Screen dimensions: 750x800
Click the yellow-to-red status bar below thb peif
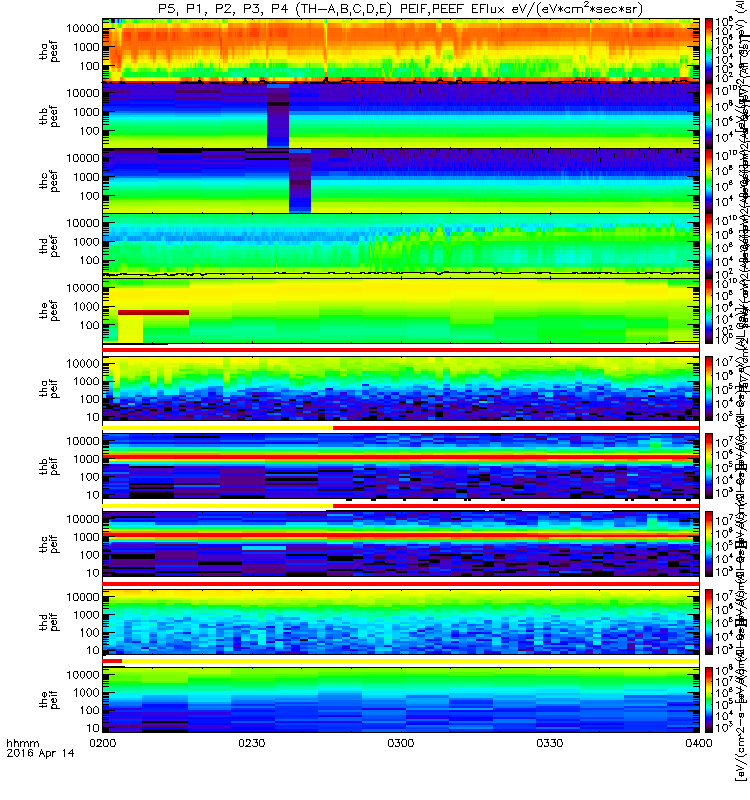tap(401, 506)
